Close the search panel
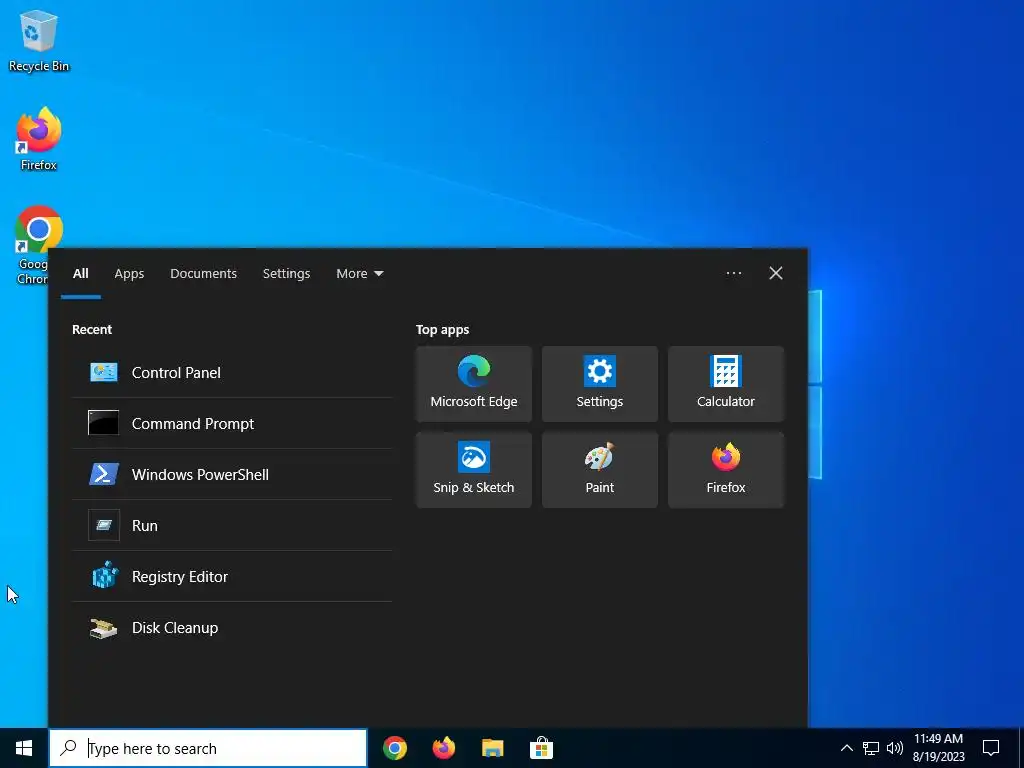1024x768 pixels. click(x=776, y=274)
